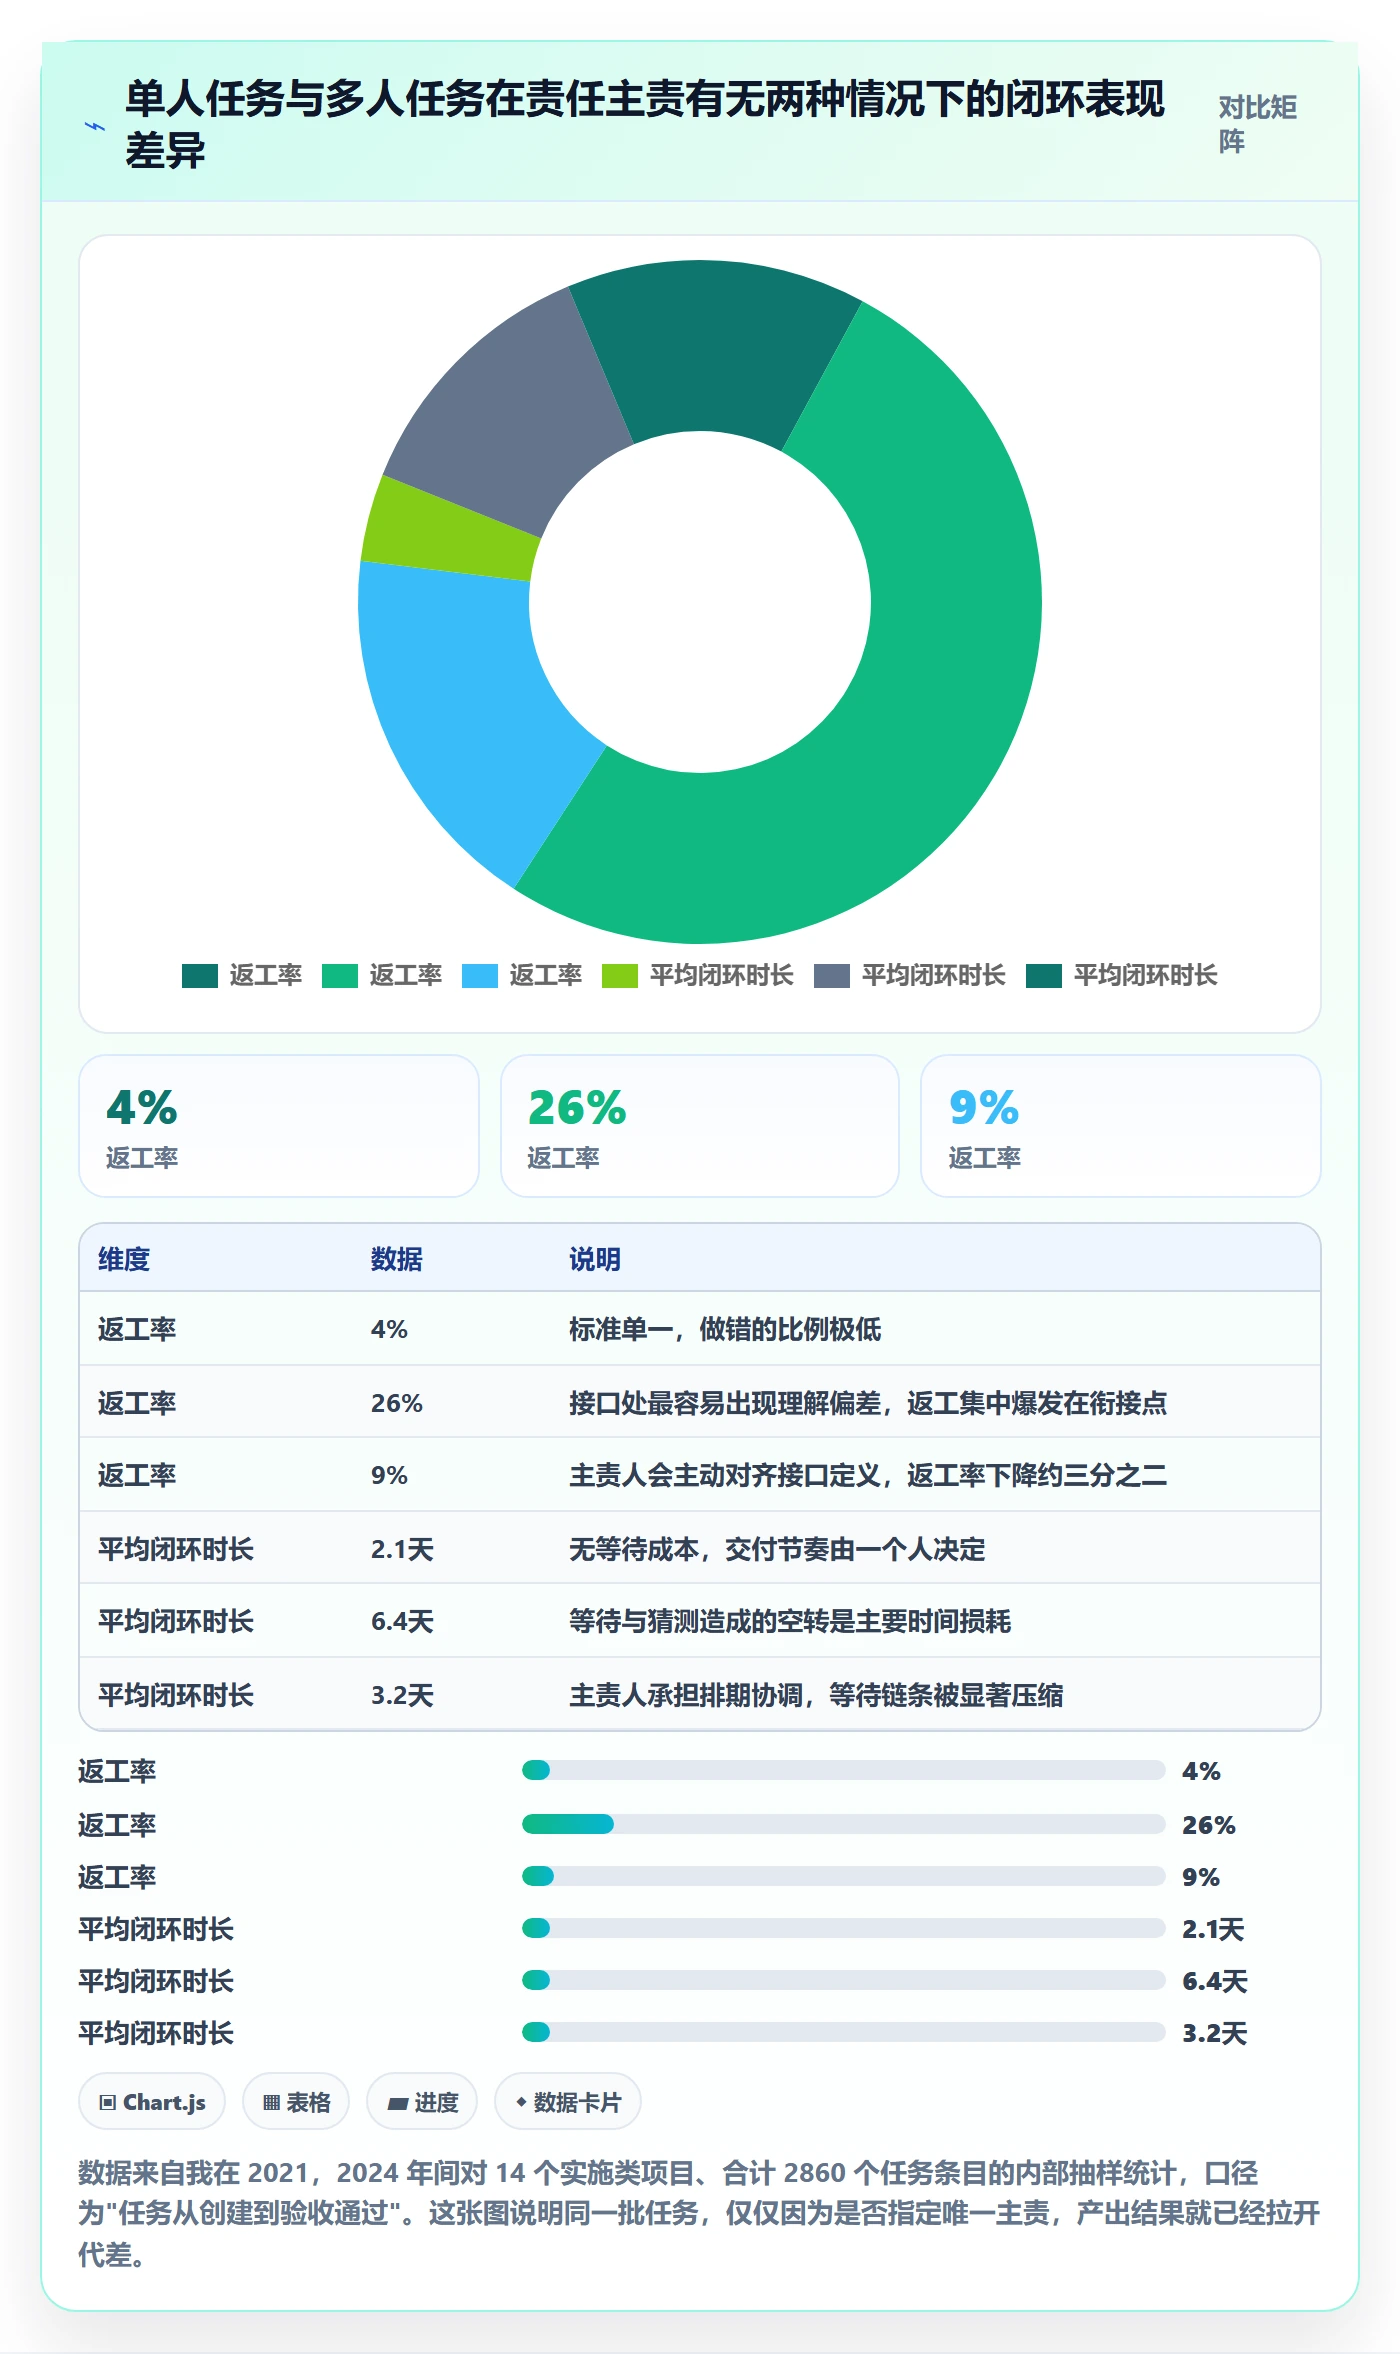1400x2354 pixels.
Task: Toggle the light blue 返工率 legend item
Action: tap(521, 976)
